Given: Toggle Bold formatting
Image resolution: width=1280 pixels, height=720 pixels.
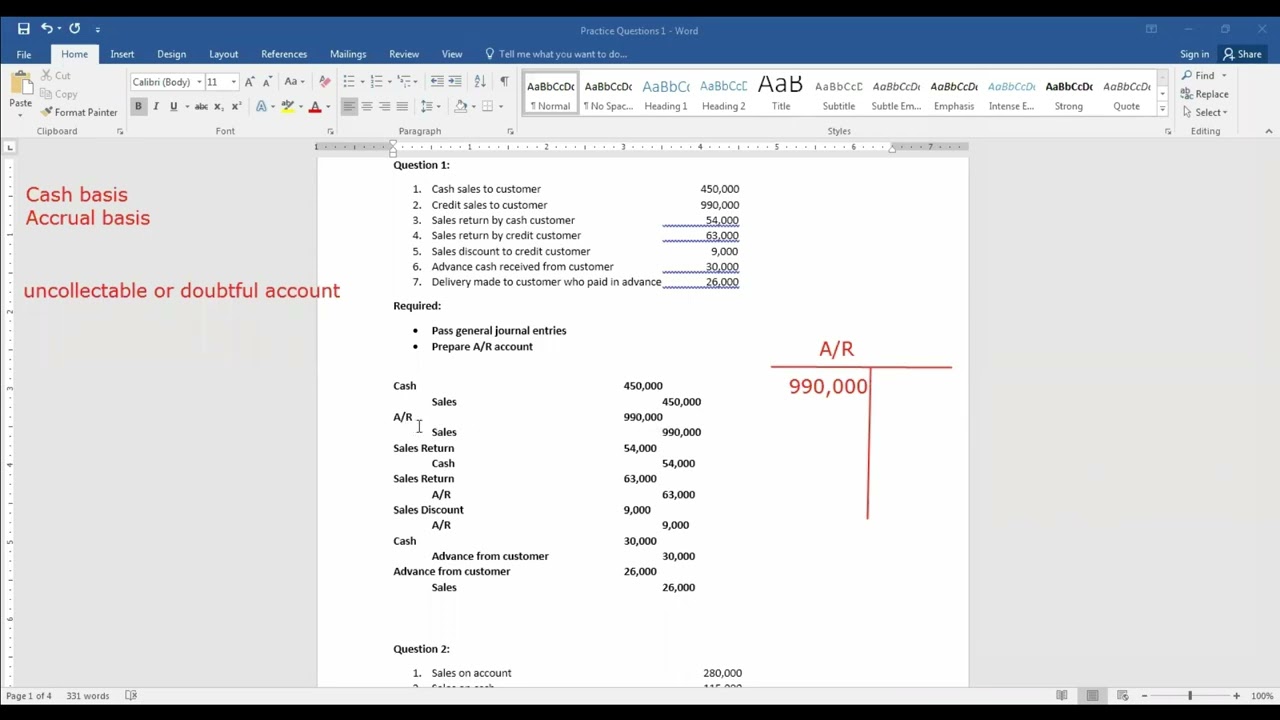Looking at the screenshot, I should [138, 106].
